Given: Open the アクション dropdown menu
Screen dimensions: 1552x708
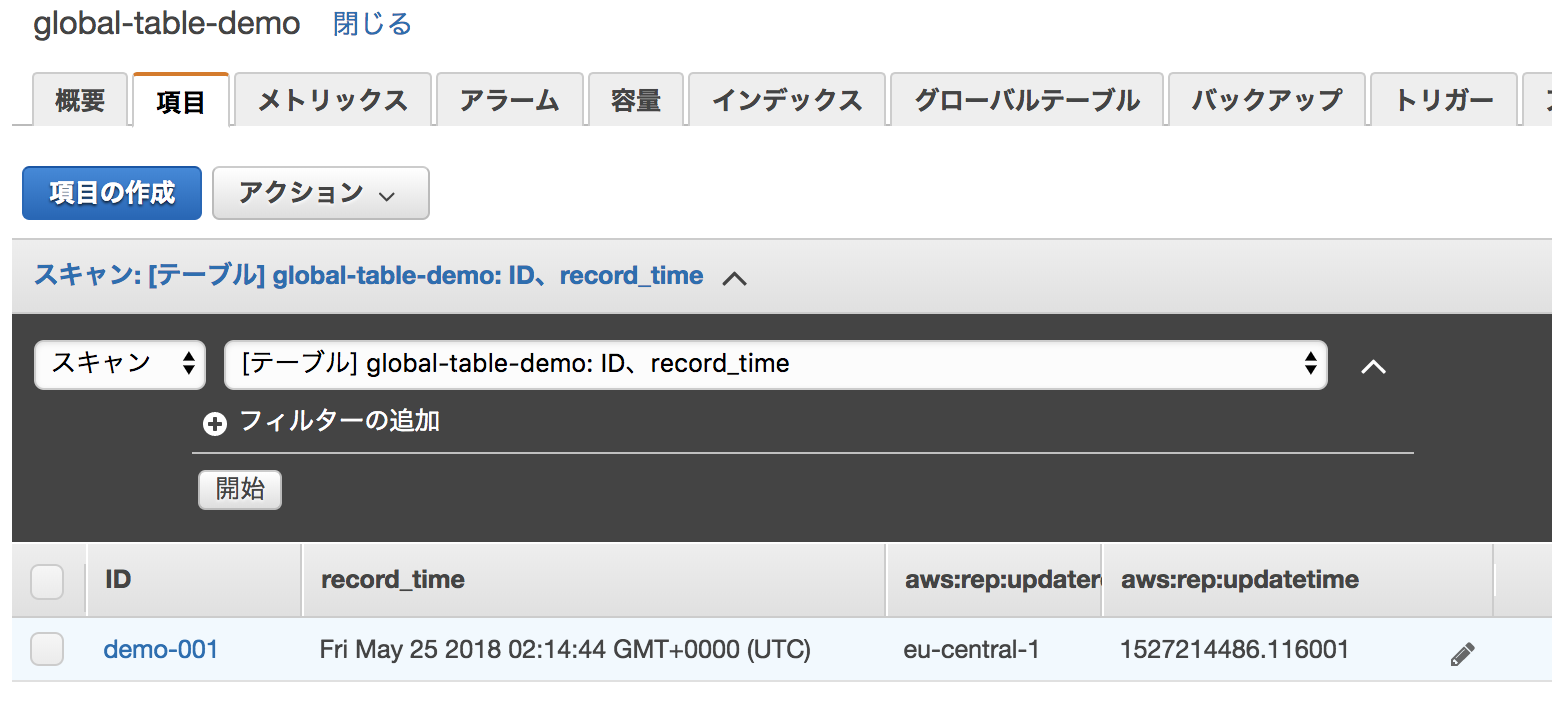Looking at the screenshot, I should coord(321,193).
